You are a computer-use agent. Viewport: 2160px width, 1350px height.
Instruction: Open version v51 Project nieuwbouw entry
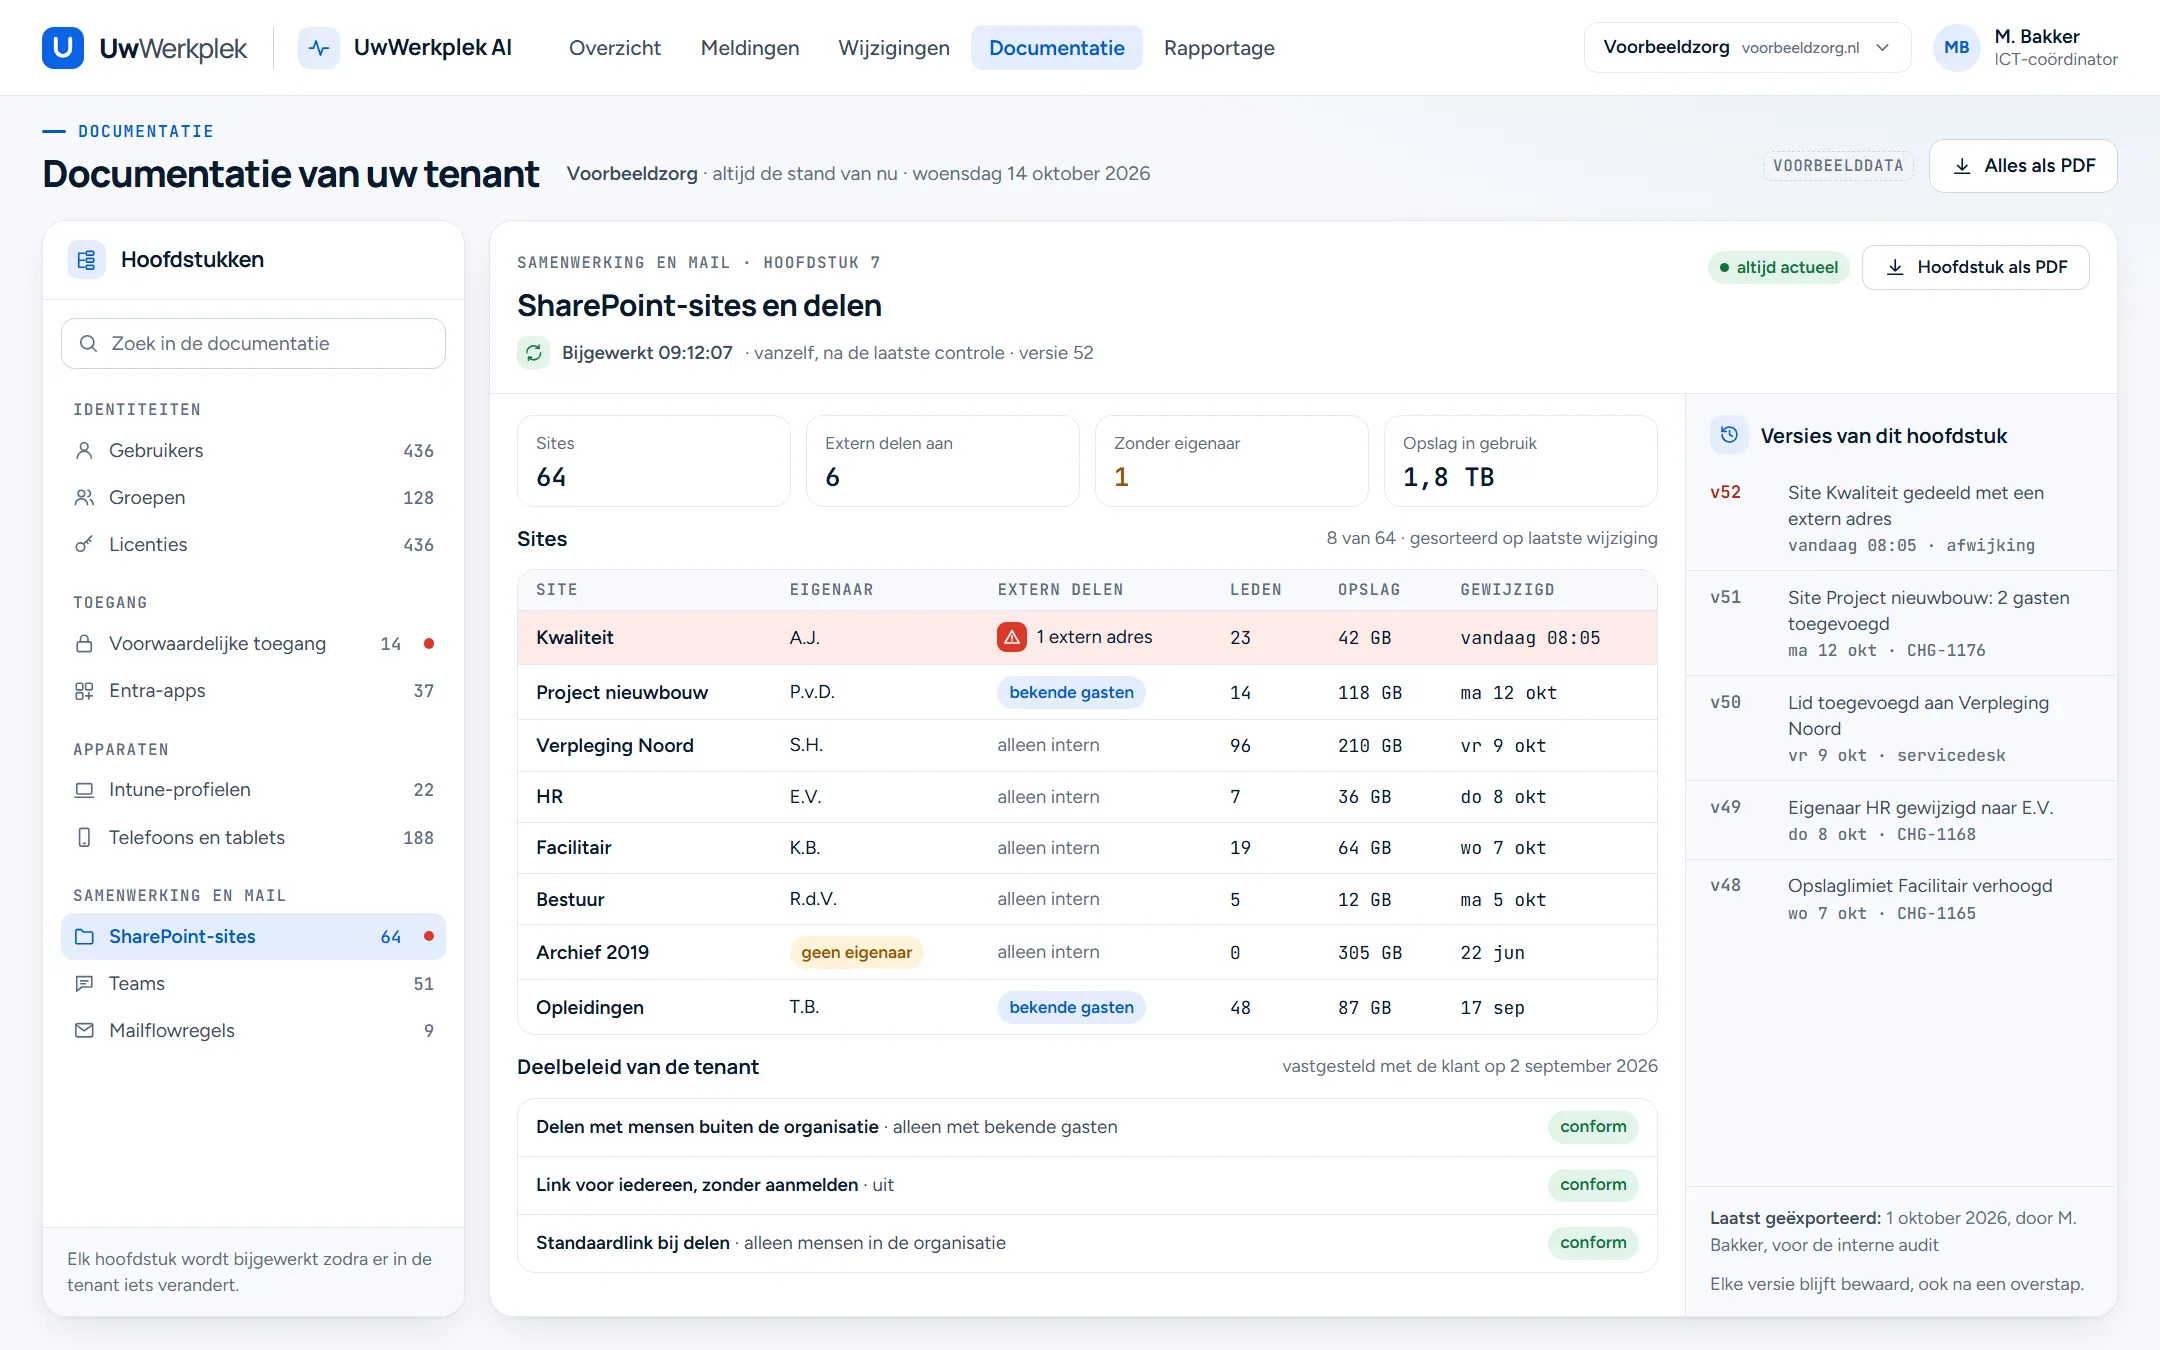pyautogui.click(x=1900, y=623)
